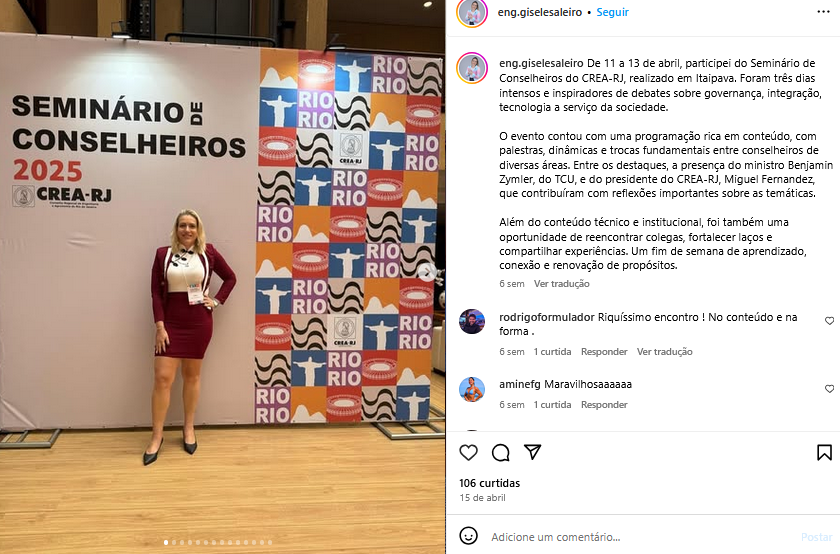
Task: Advance to the next carousel photo arrow
Action: (x=426, y=272)
